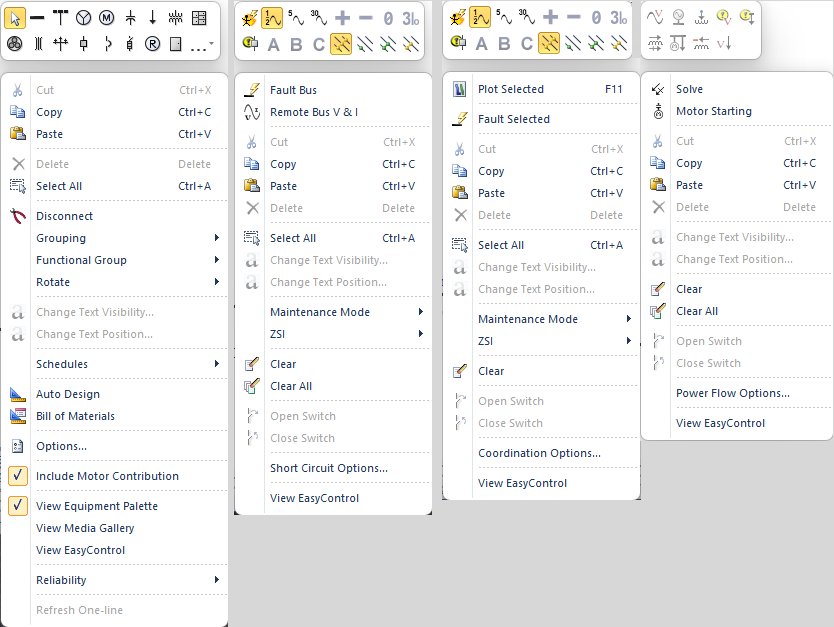Click the two-winding transformer circle icon in palette
The width and height of the screenshot is (834, 627).
[84, 18]
